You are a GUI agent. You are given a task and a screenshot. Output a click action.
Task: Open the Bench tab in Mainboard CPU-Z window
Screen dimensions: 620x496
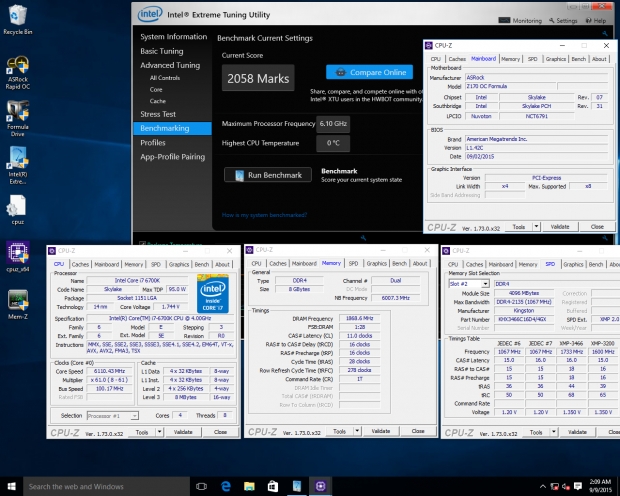tap(578, 59)
